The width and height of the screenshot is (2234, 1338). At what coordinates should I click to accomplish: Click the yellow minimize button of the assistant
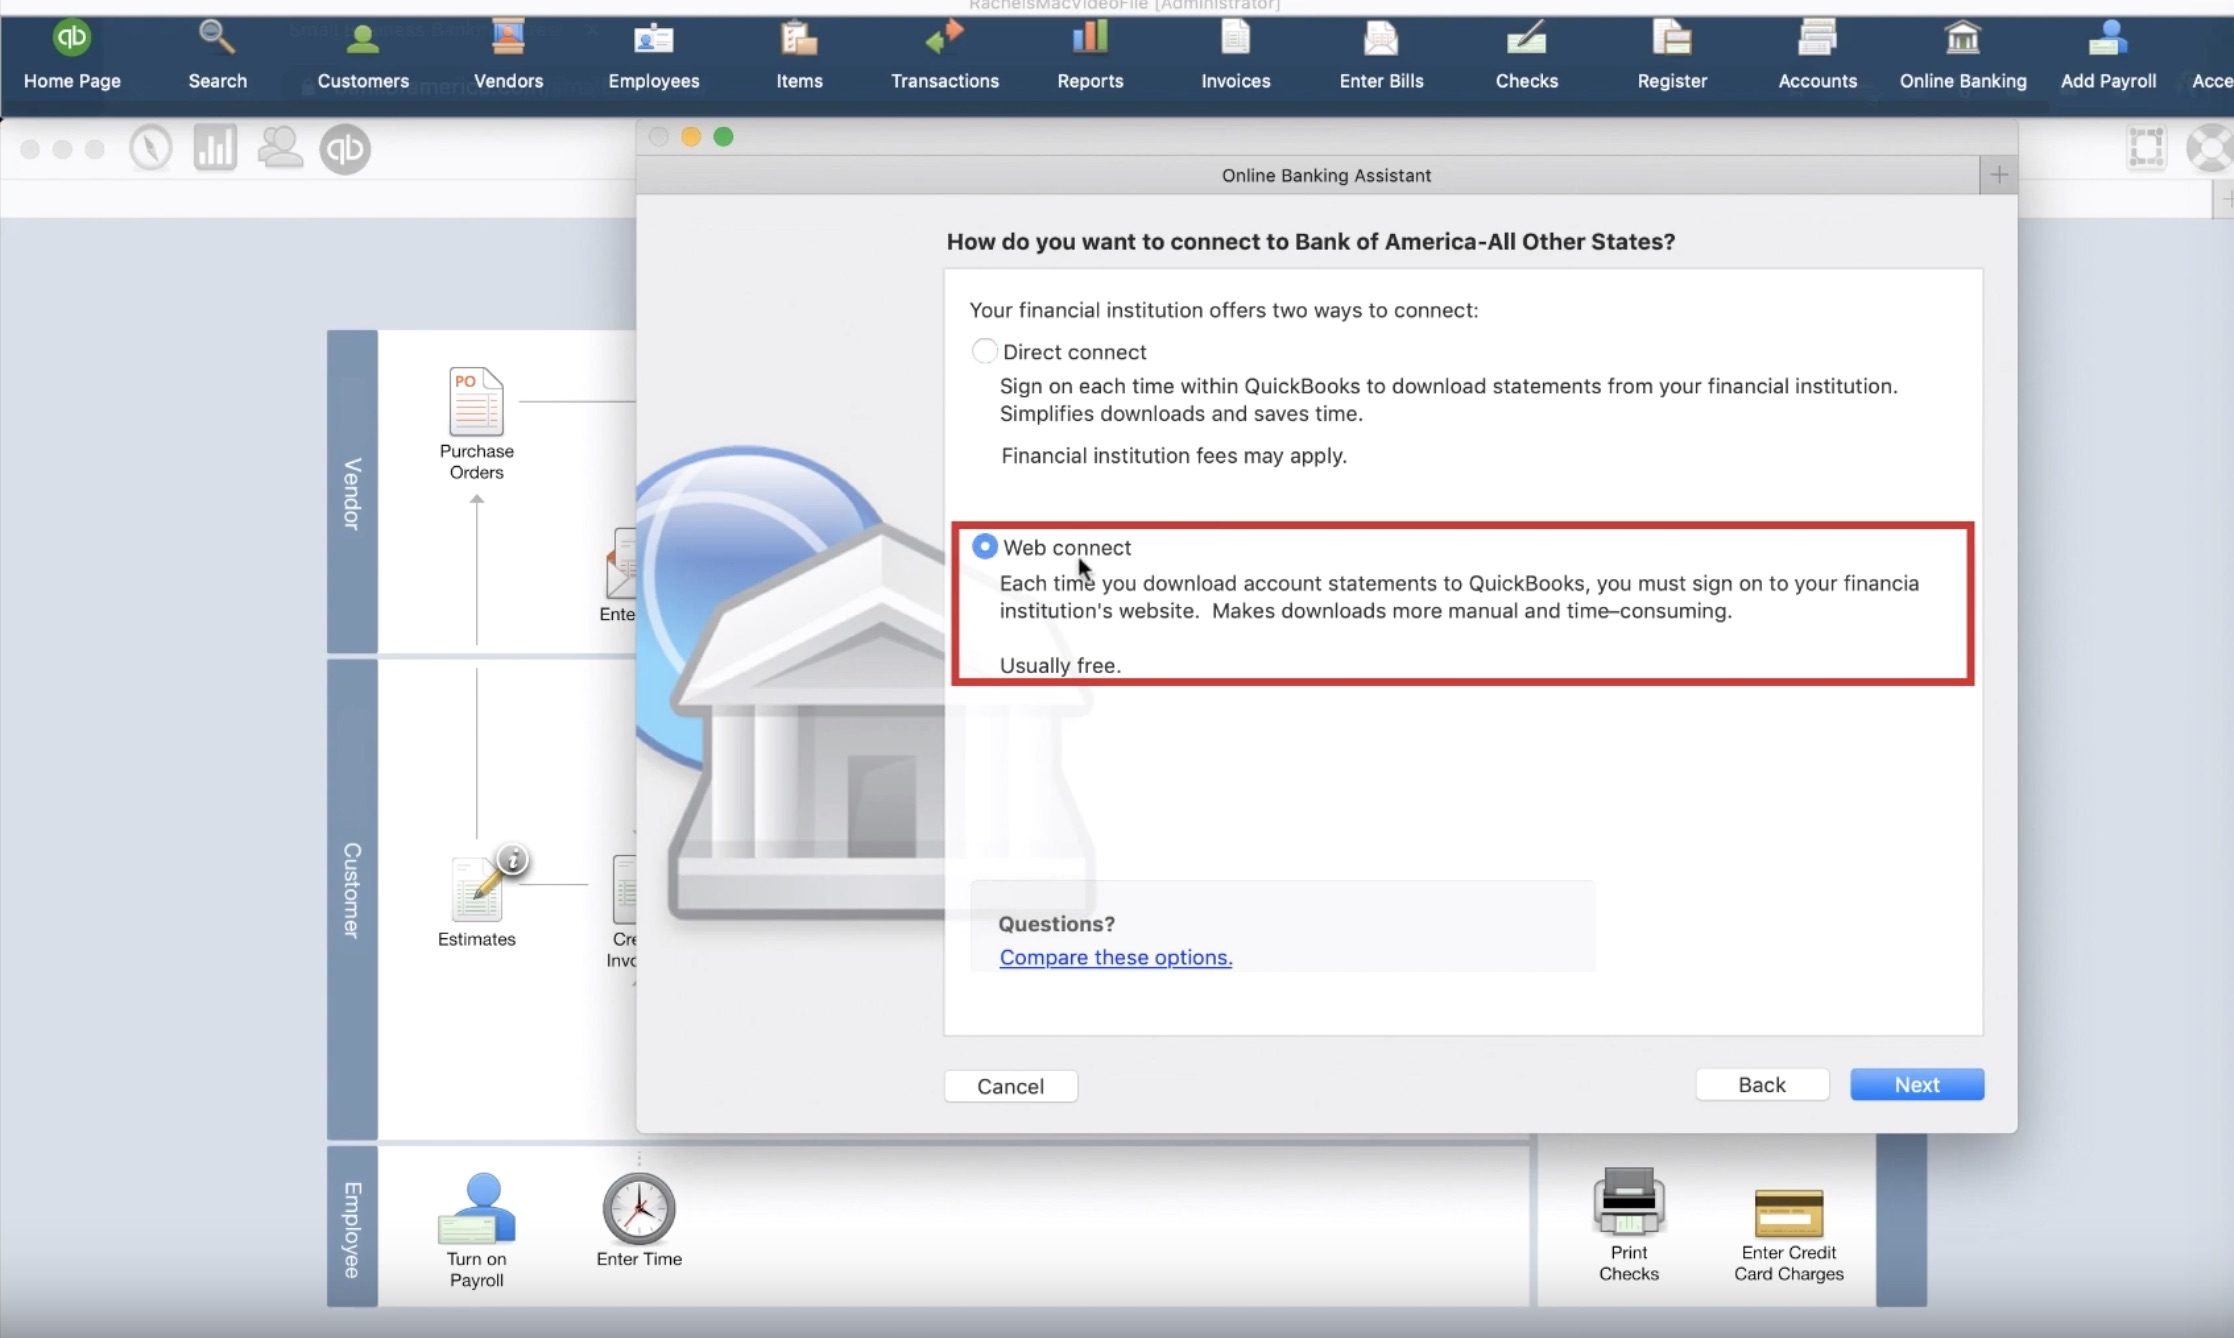(x=691, y=137)
